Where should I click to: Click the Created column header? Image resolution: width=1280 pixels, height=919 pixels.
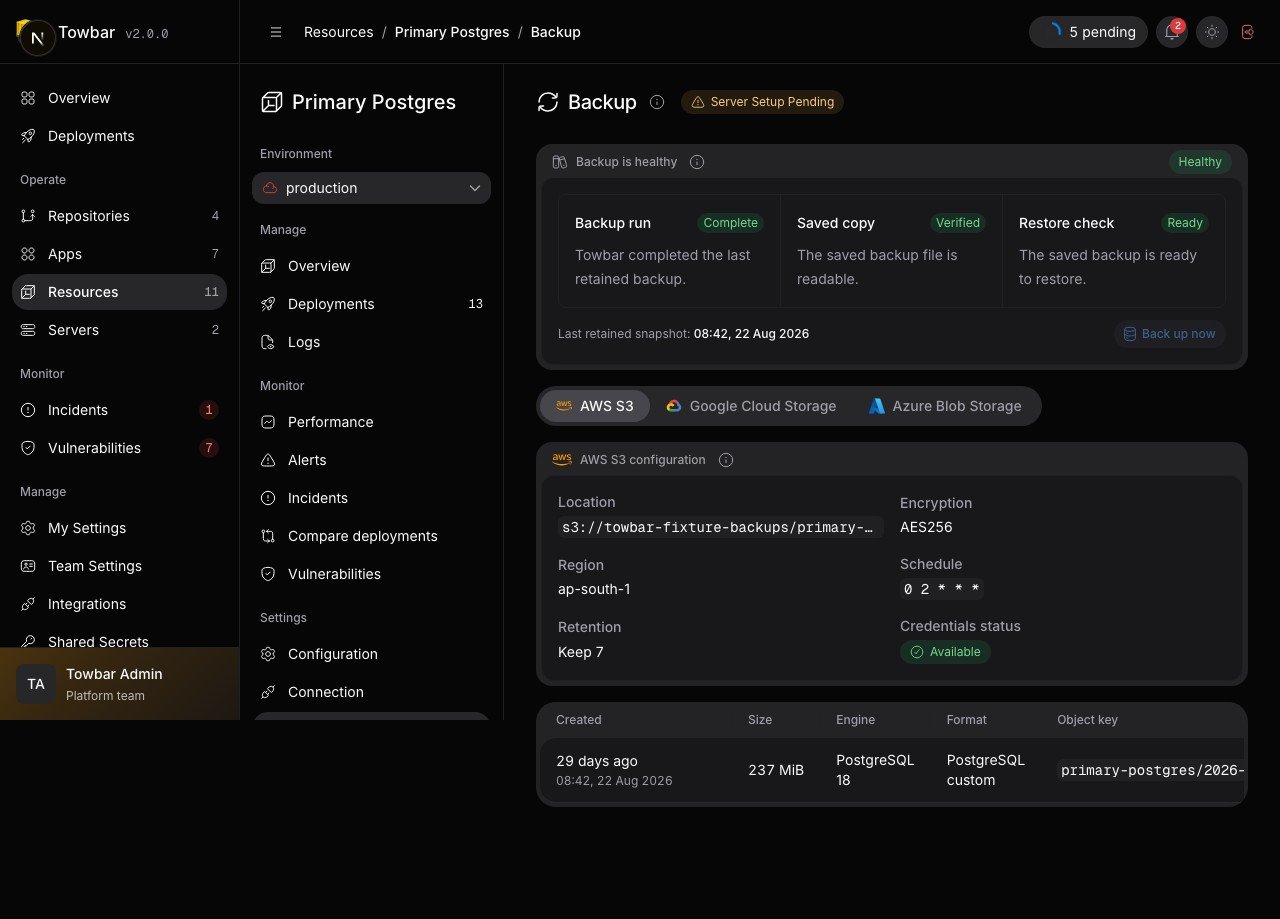tap(579, 720)
